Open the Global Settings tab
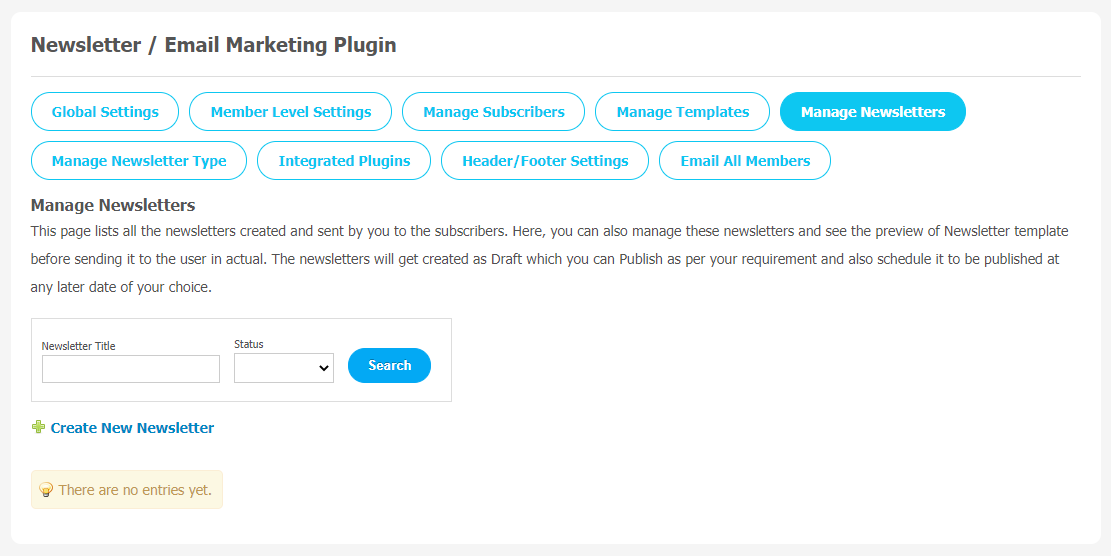Image resolution: width=1111 pixels, height=556 pixels. pyautogui.click(x=105, y=112)
